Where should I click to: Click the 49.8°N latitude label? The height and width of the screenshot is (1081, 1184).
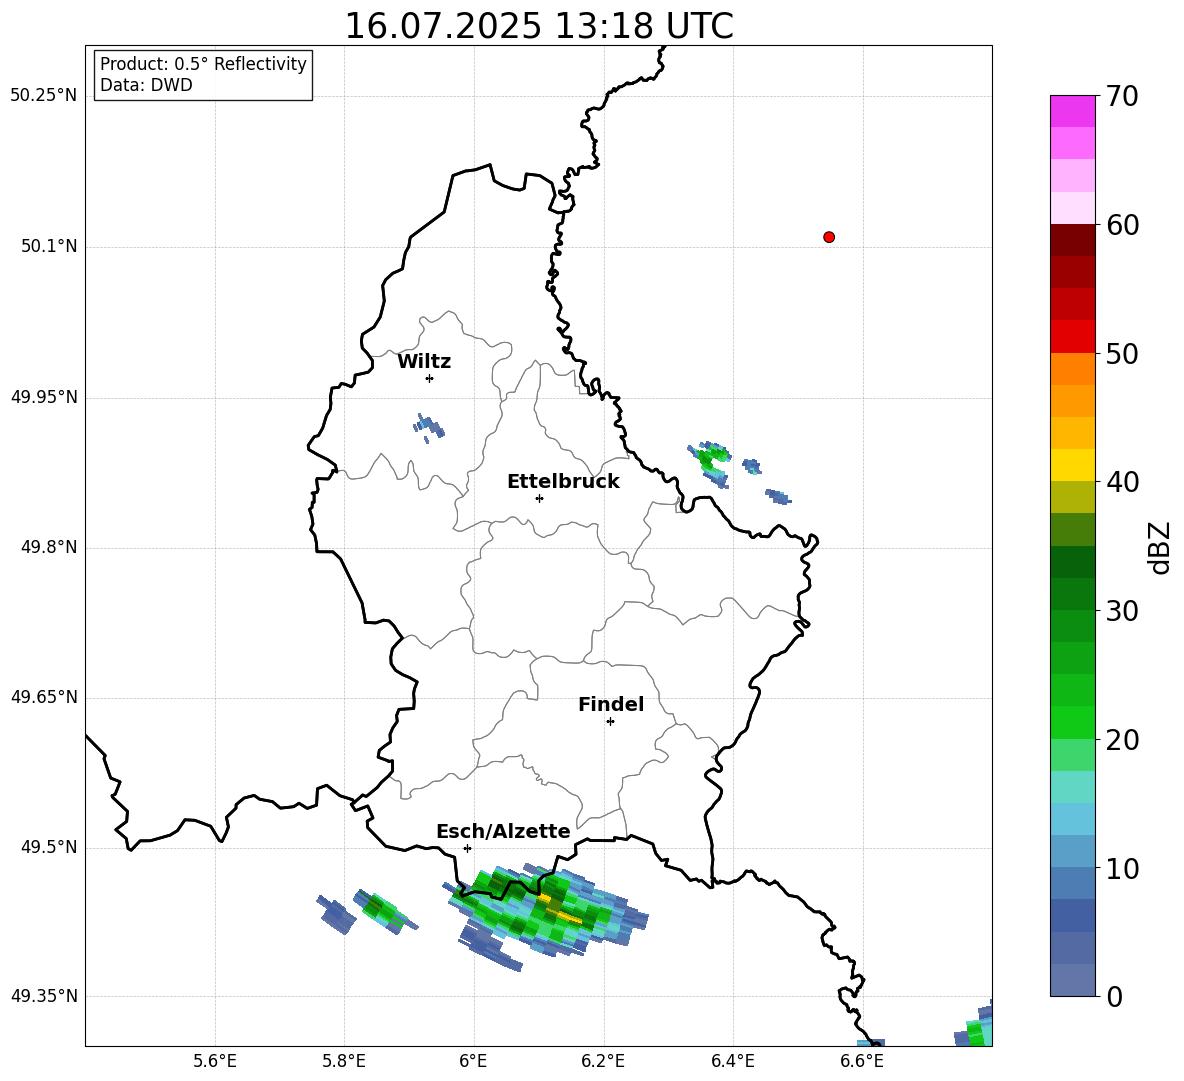pyautogui.click(x=49, y=547)
